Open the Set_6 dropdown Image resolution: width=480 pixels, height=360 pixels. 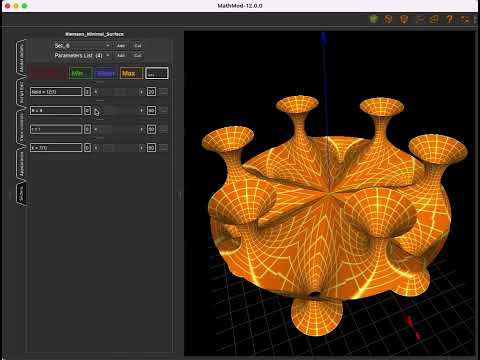[x=82, y=45]
